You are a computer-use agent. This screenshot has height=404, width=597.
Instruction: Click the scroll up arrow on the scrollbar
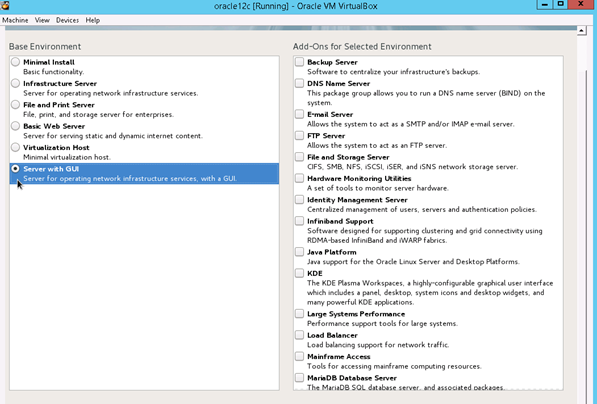(x=581, y=31)
